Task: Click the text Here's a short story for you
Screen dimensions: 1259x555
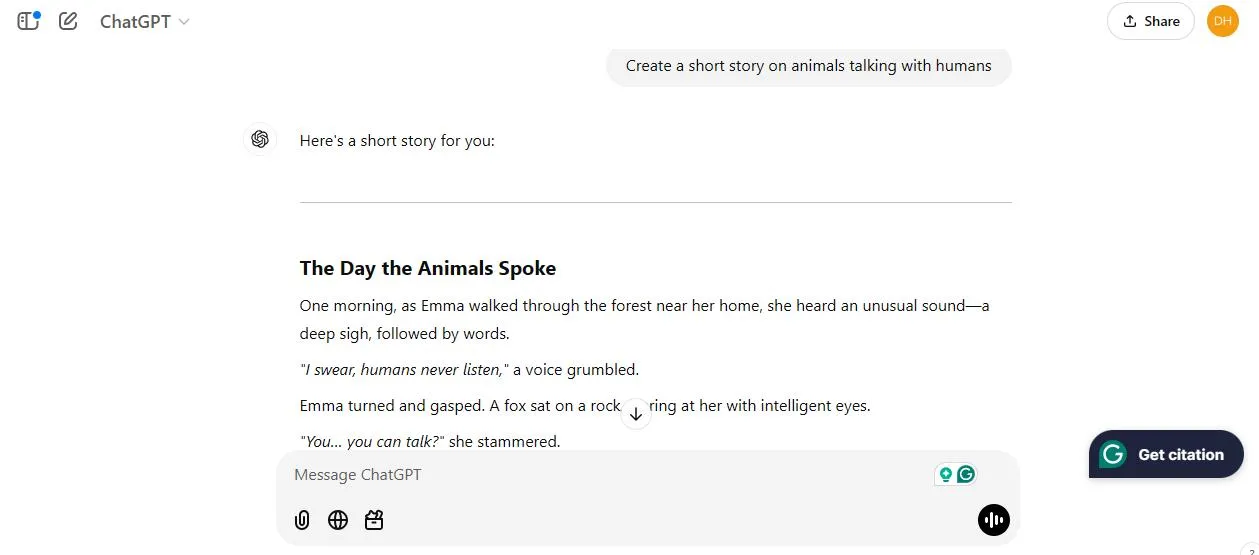Action: click(397, 141)
